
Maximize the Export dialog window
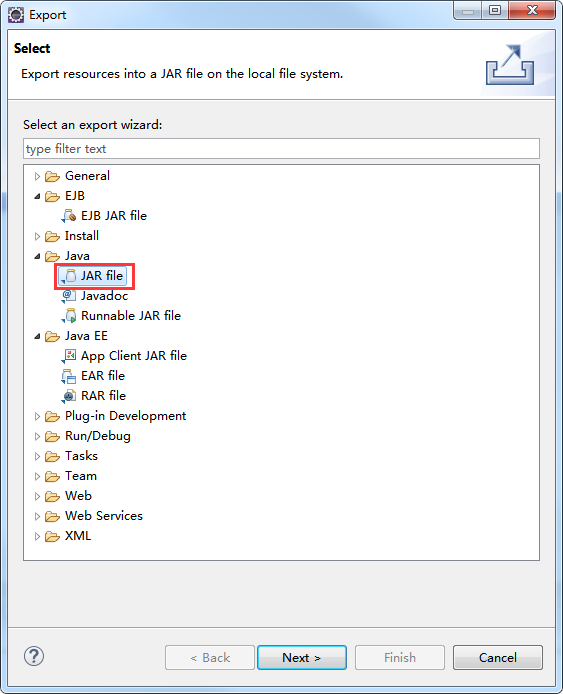click(x=495, y=10)
